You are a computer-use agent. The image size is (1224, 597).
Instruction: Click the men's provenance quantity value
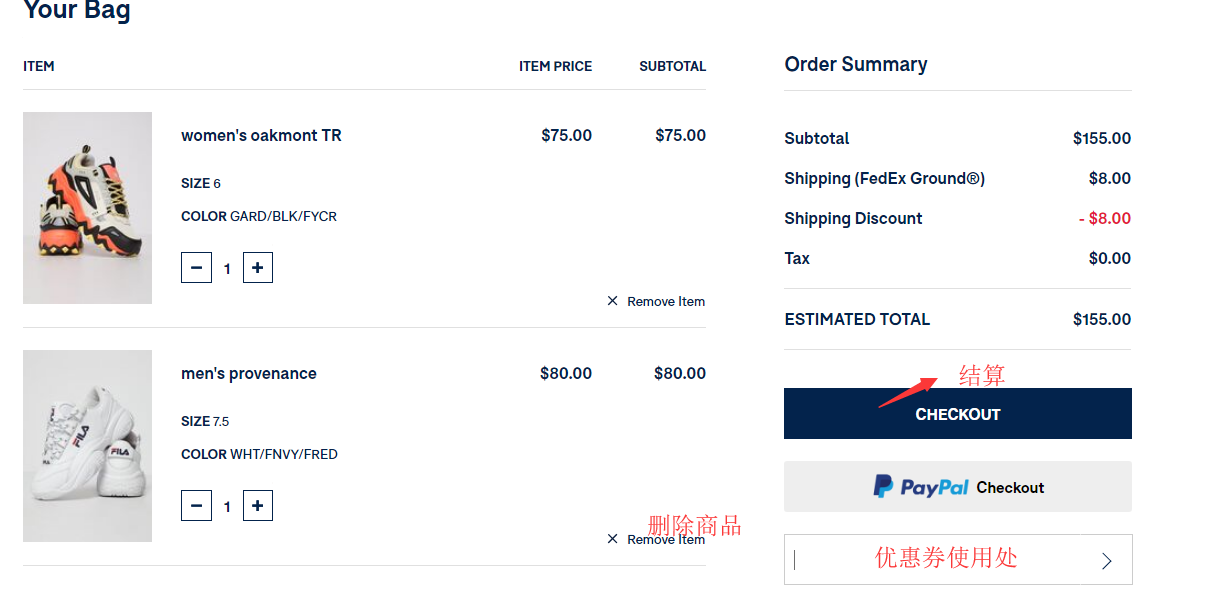(227, 506)
